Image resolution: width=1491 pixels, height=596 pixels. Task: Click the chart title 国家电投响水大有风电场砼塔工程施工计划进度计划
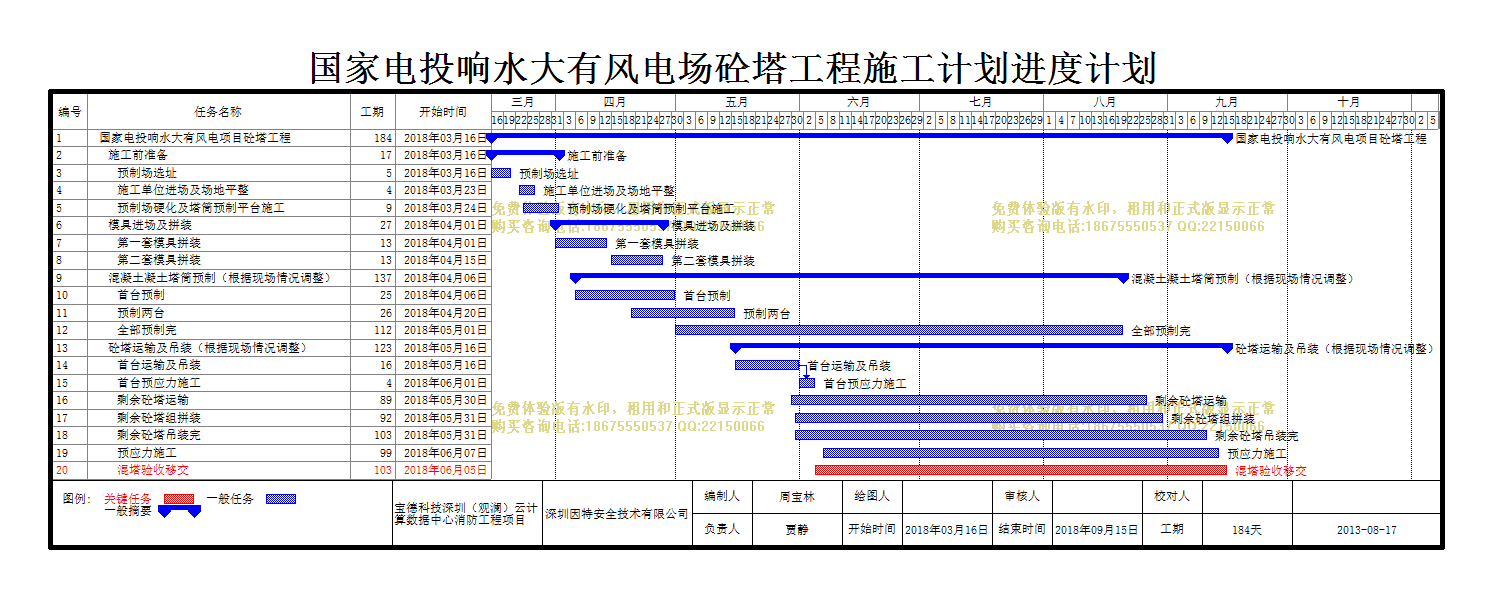pos(733,68)
